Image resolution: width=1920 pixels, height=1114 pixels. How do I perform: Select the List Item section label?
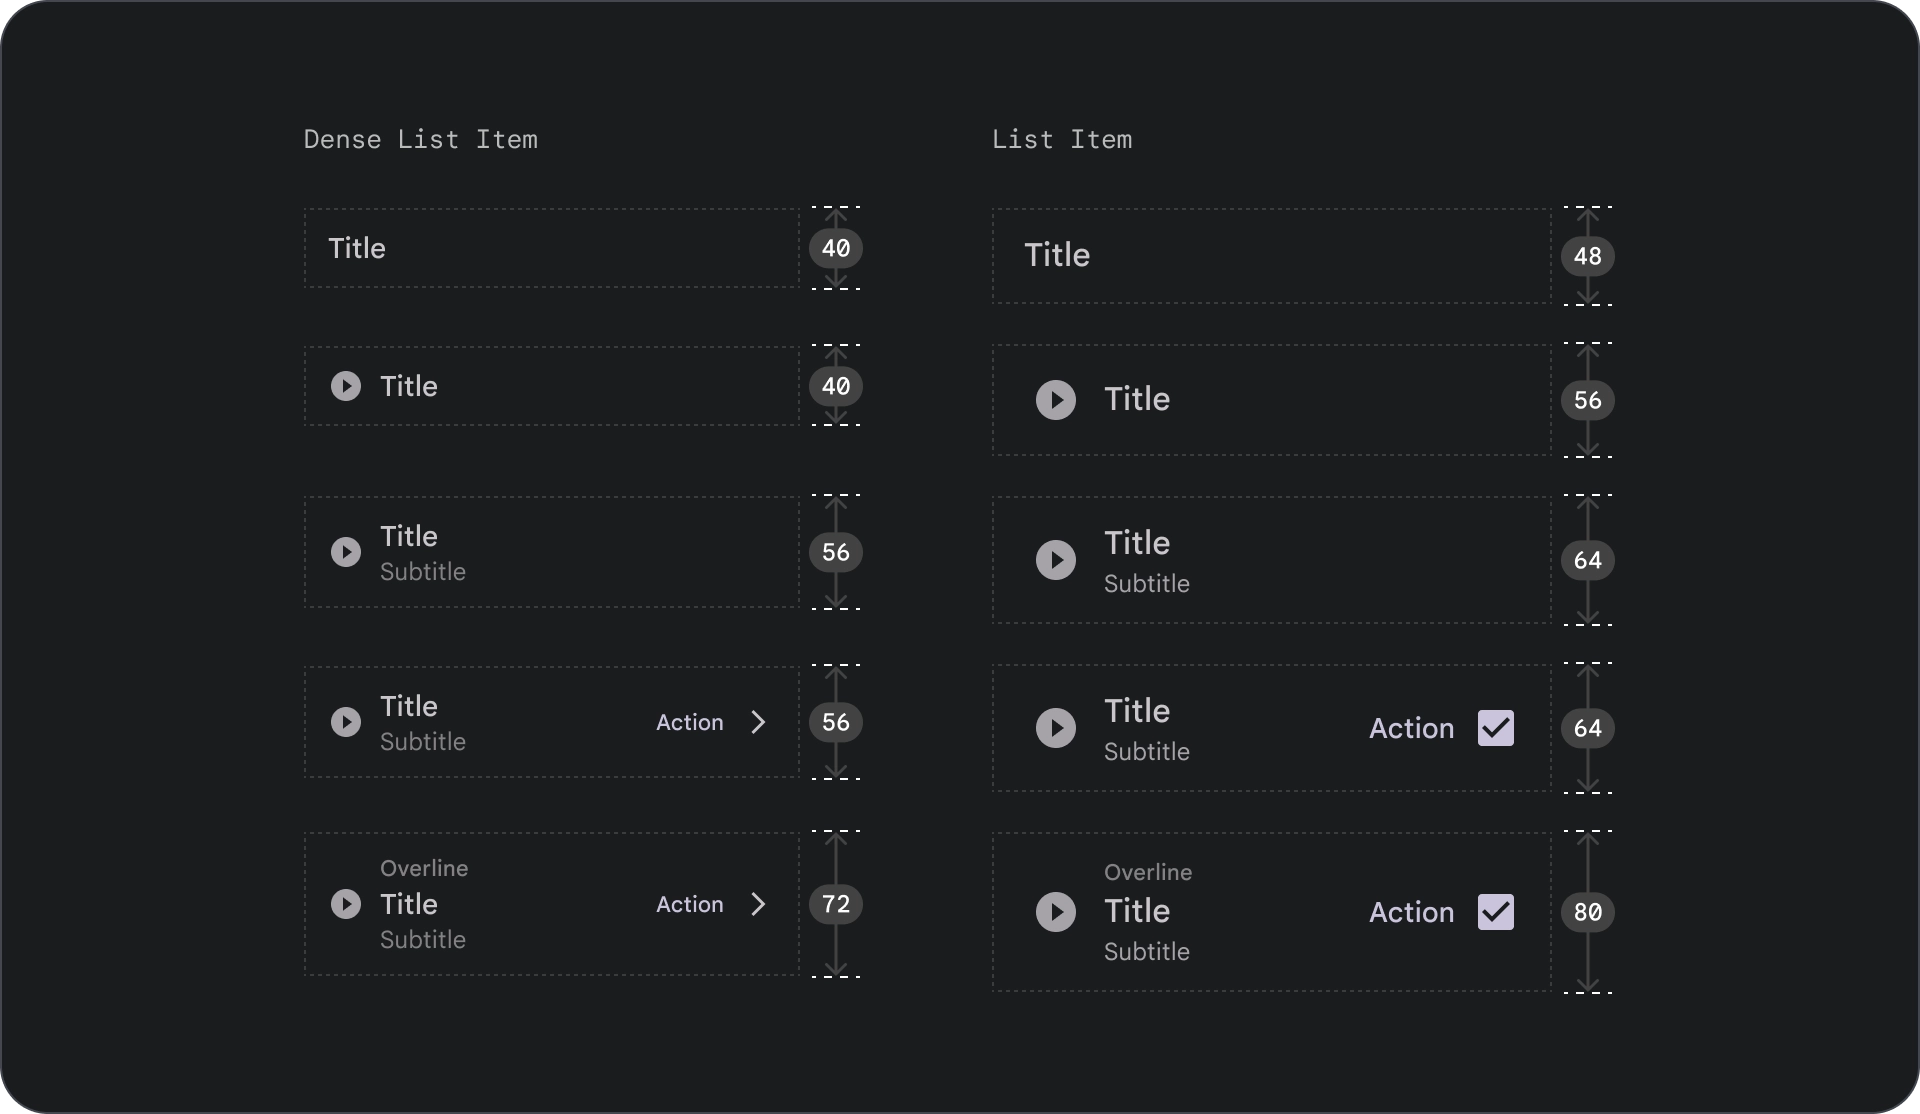click(x=1061, y=139)
